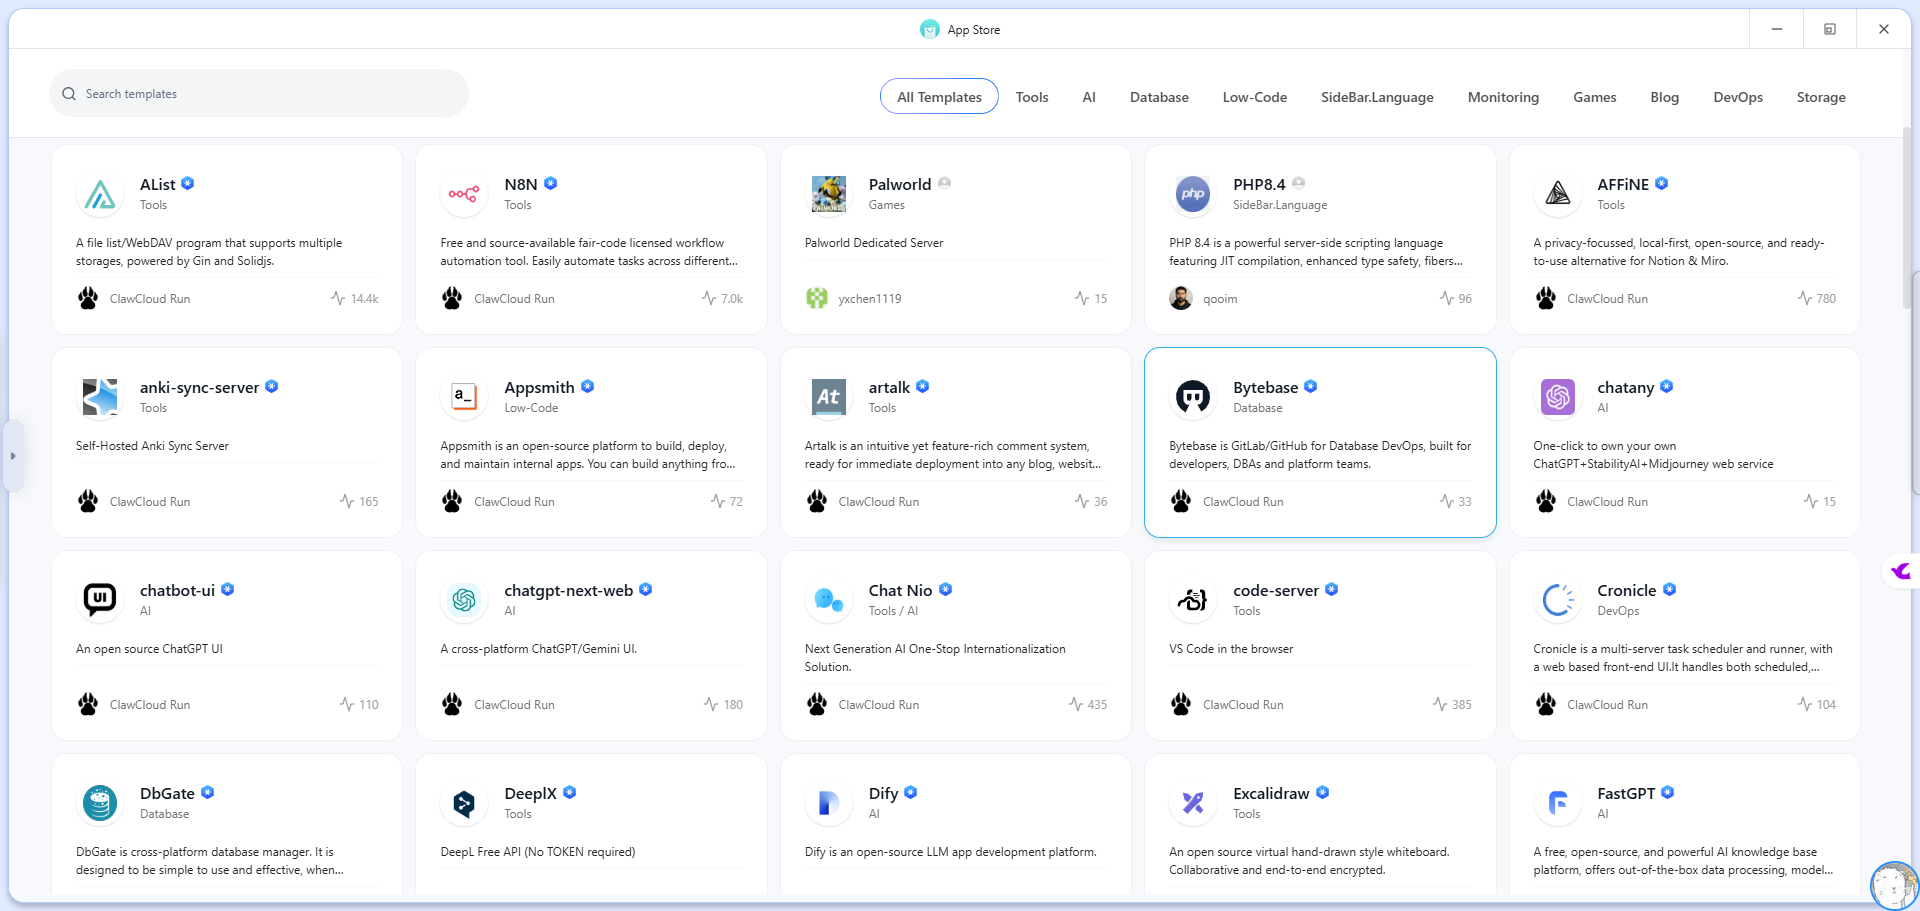This screenshot has width=1920, height=911.
Task: Click the magnifier icon in search bar
Action: pos(69,94)
